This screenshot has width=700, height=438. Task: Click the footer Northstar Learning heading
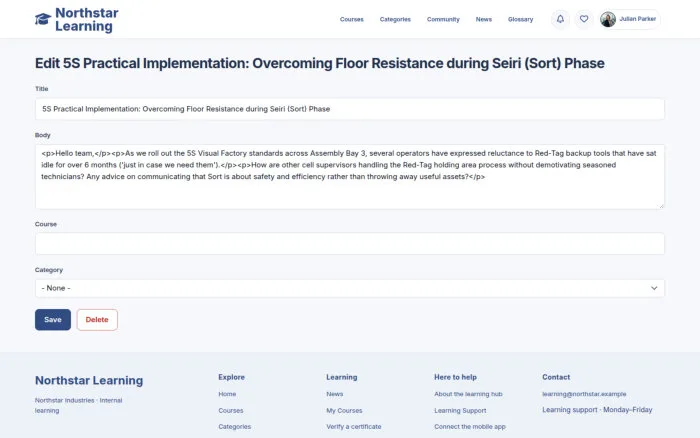pyautogui.click(x=89, y=380)
